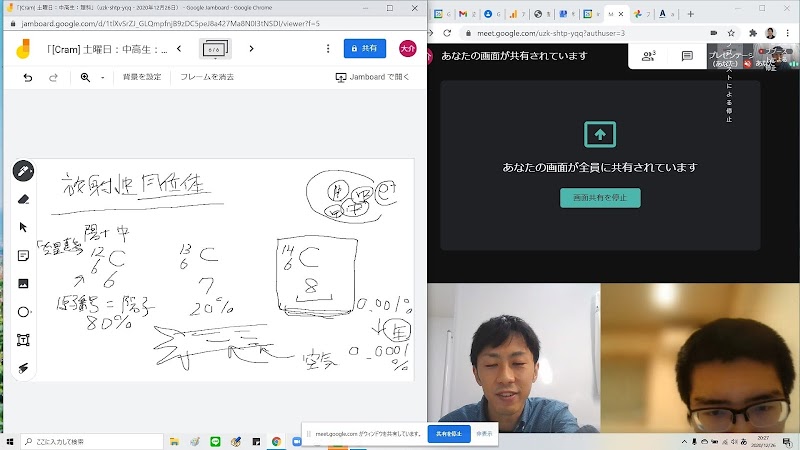The height and width of the screenshot is (450, 800).
Task: Open the Chrome profile avatar in Meet window
Action: pos(770,33)
